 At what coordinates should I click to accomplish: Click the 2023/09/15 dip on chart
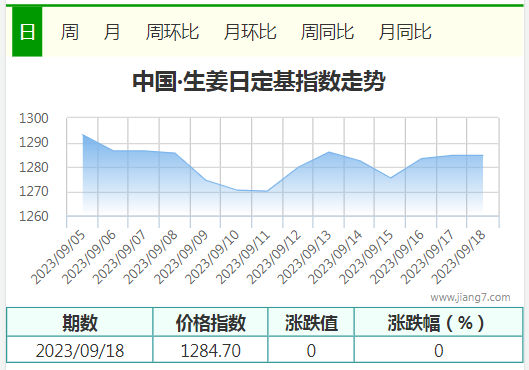[x=390, y=178]
